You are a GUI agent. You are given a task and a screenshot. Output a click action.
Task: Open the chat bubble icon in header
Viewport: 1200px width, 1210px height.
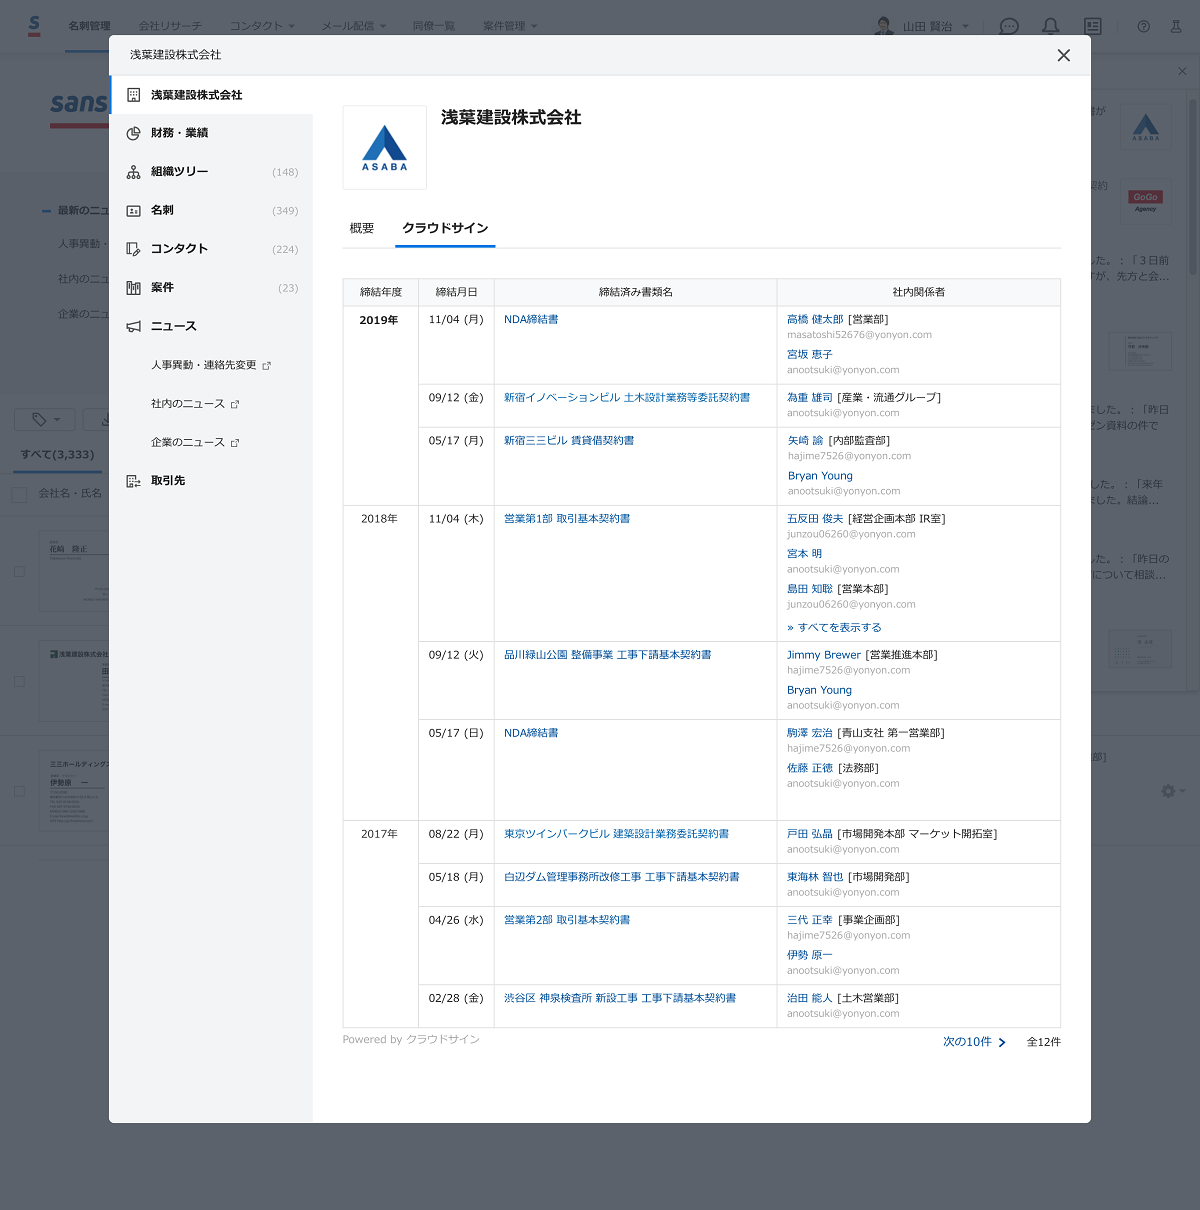click(1009, 26)
